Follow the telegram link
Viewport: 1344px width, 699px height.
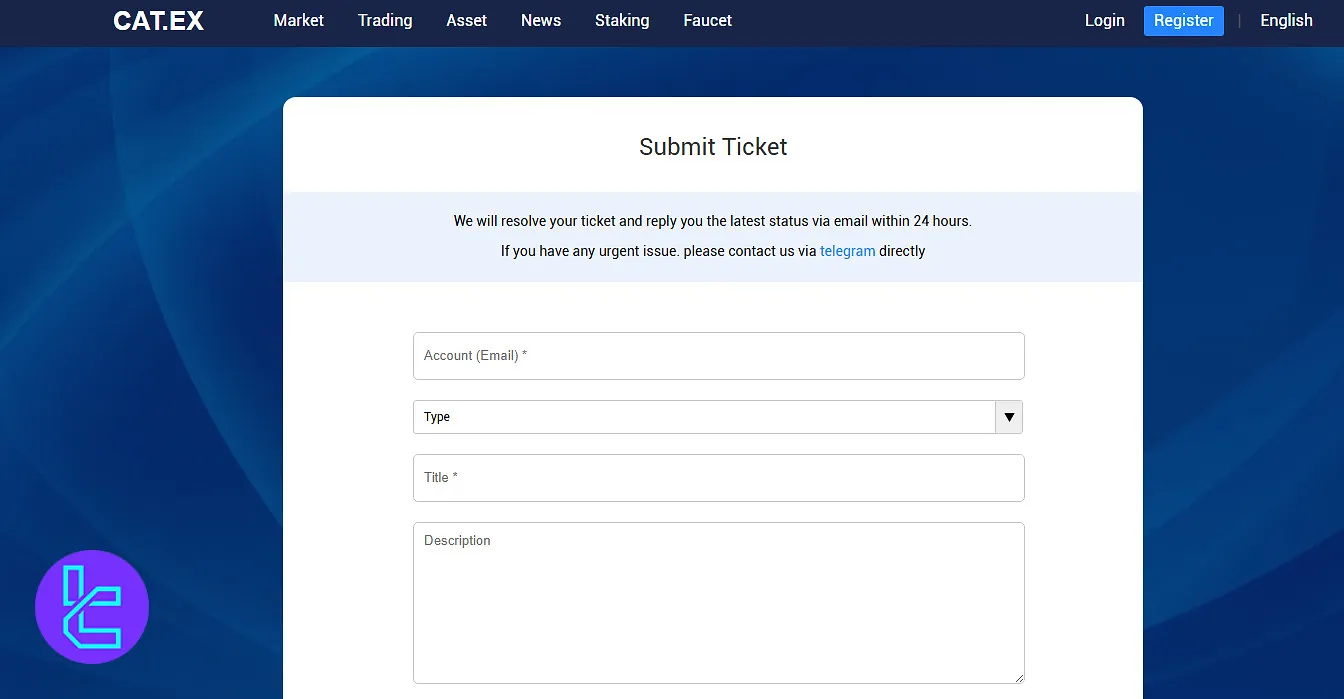coord(847,251)
